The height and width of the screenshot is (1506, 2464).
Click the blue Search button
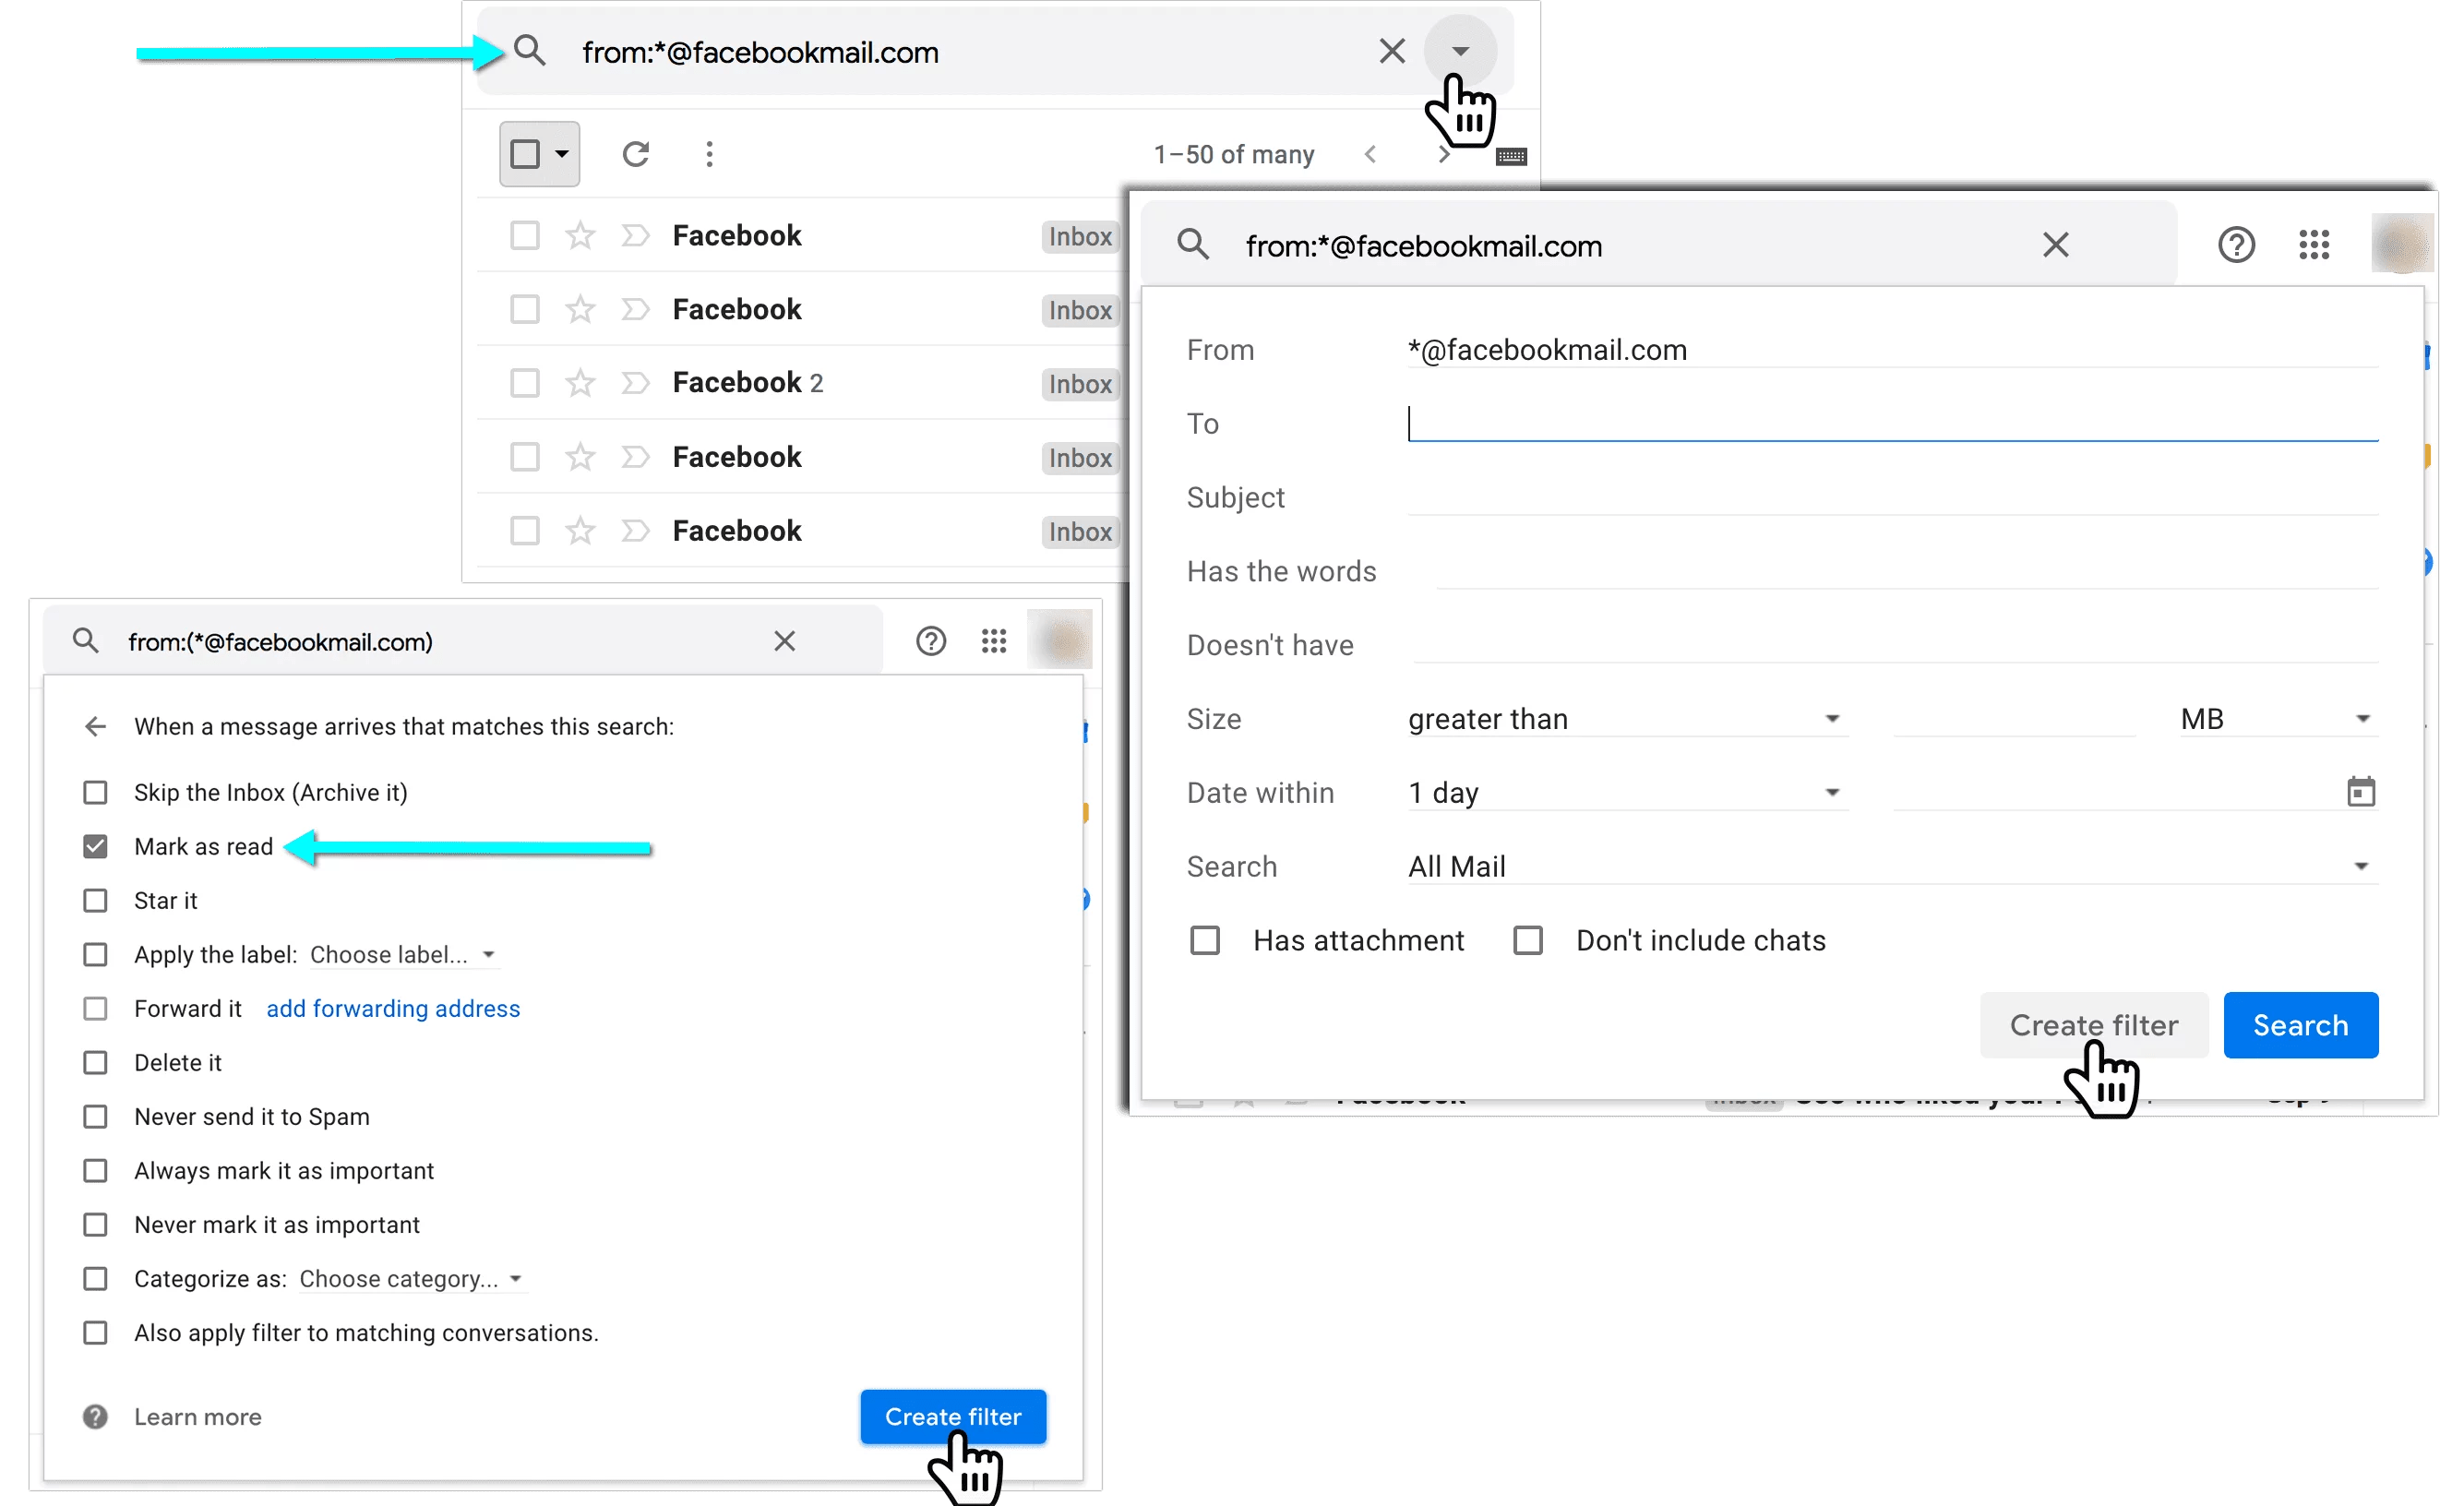[x=2300, y=1025]
